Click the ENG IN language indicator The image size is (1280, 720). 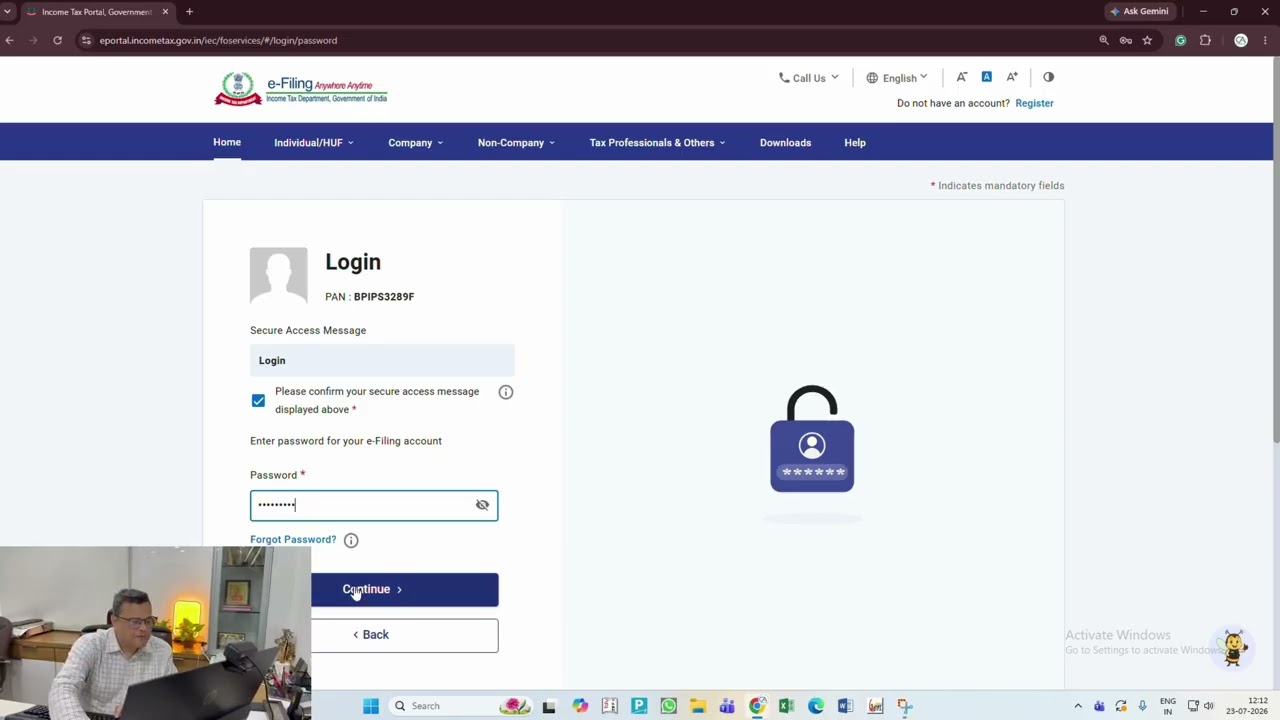click(1167, 706)
